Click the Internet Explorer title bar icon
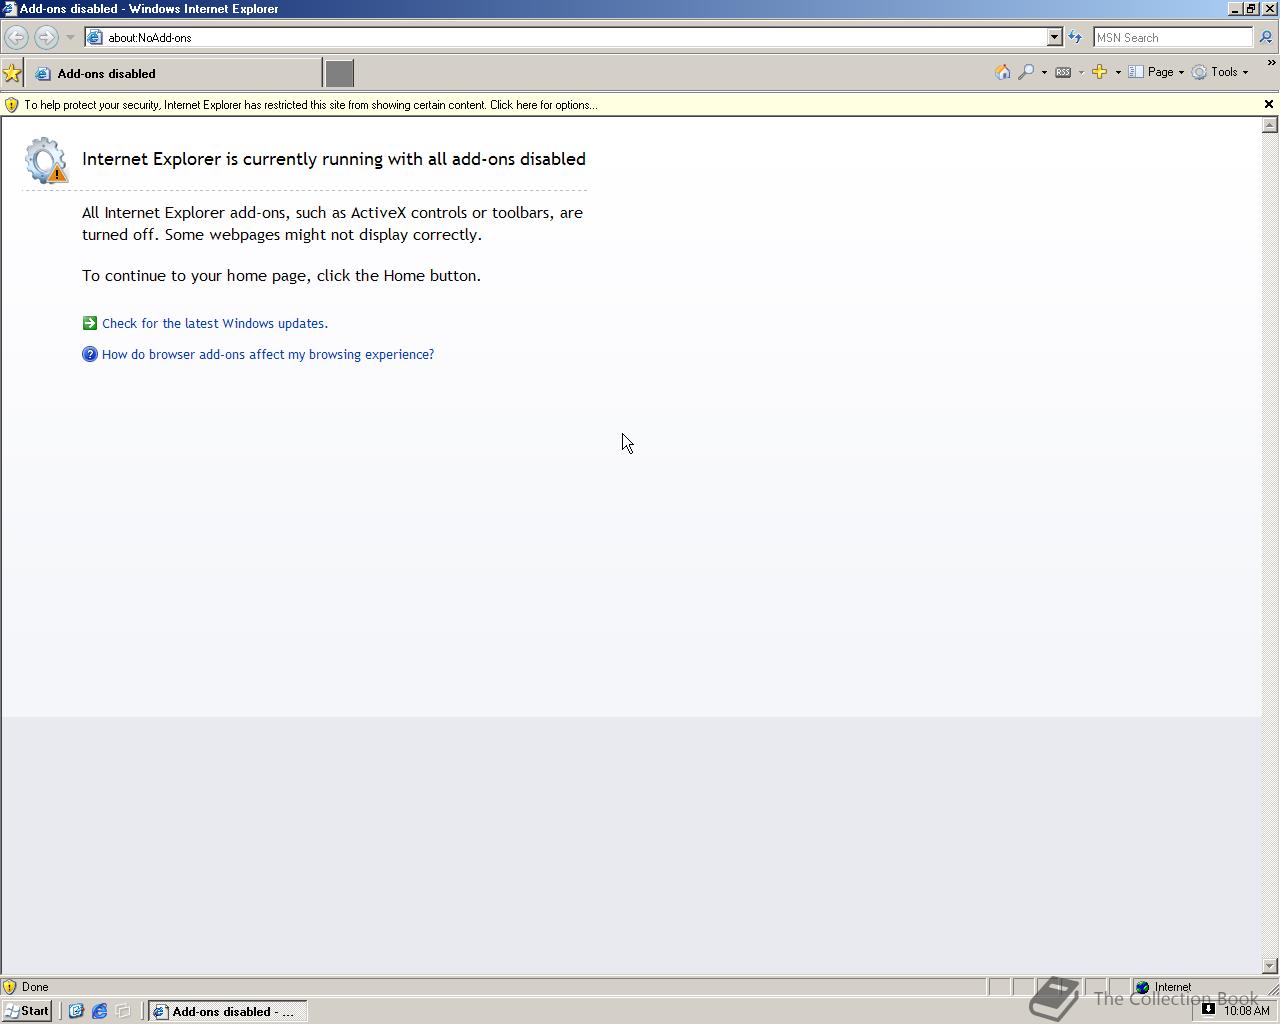1280x1024 pixels. [9, 8]
